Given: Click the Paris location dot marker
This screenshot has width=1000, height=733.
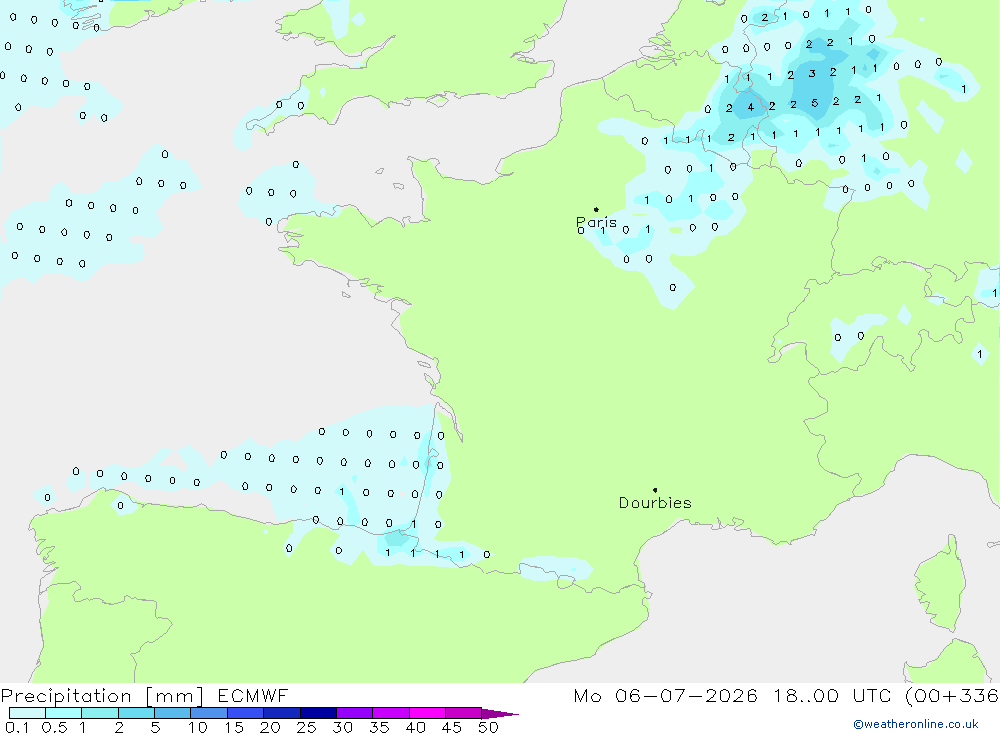Looking at the screenshot, I should coord(596,209).
